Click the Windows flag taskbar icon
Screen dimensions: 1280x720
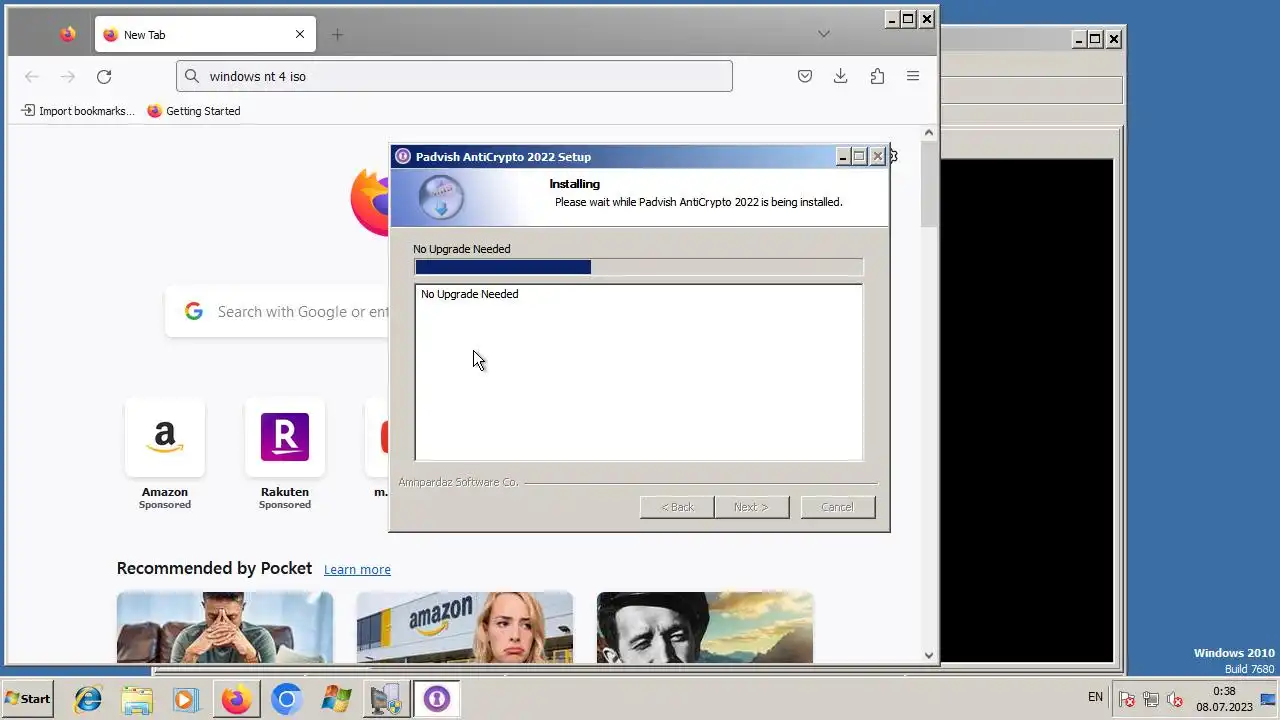(336, 699)
